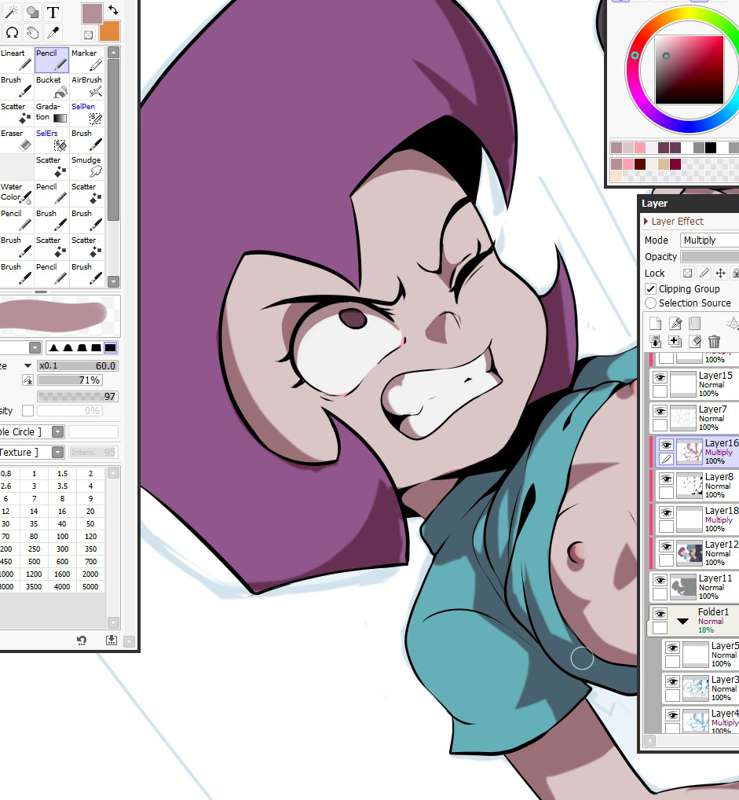Click the save brush settings icon

coord(111,640)
